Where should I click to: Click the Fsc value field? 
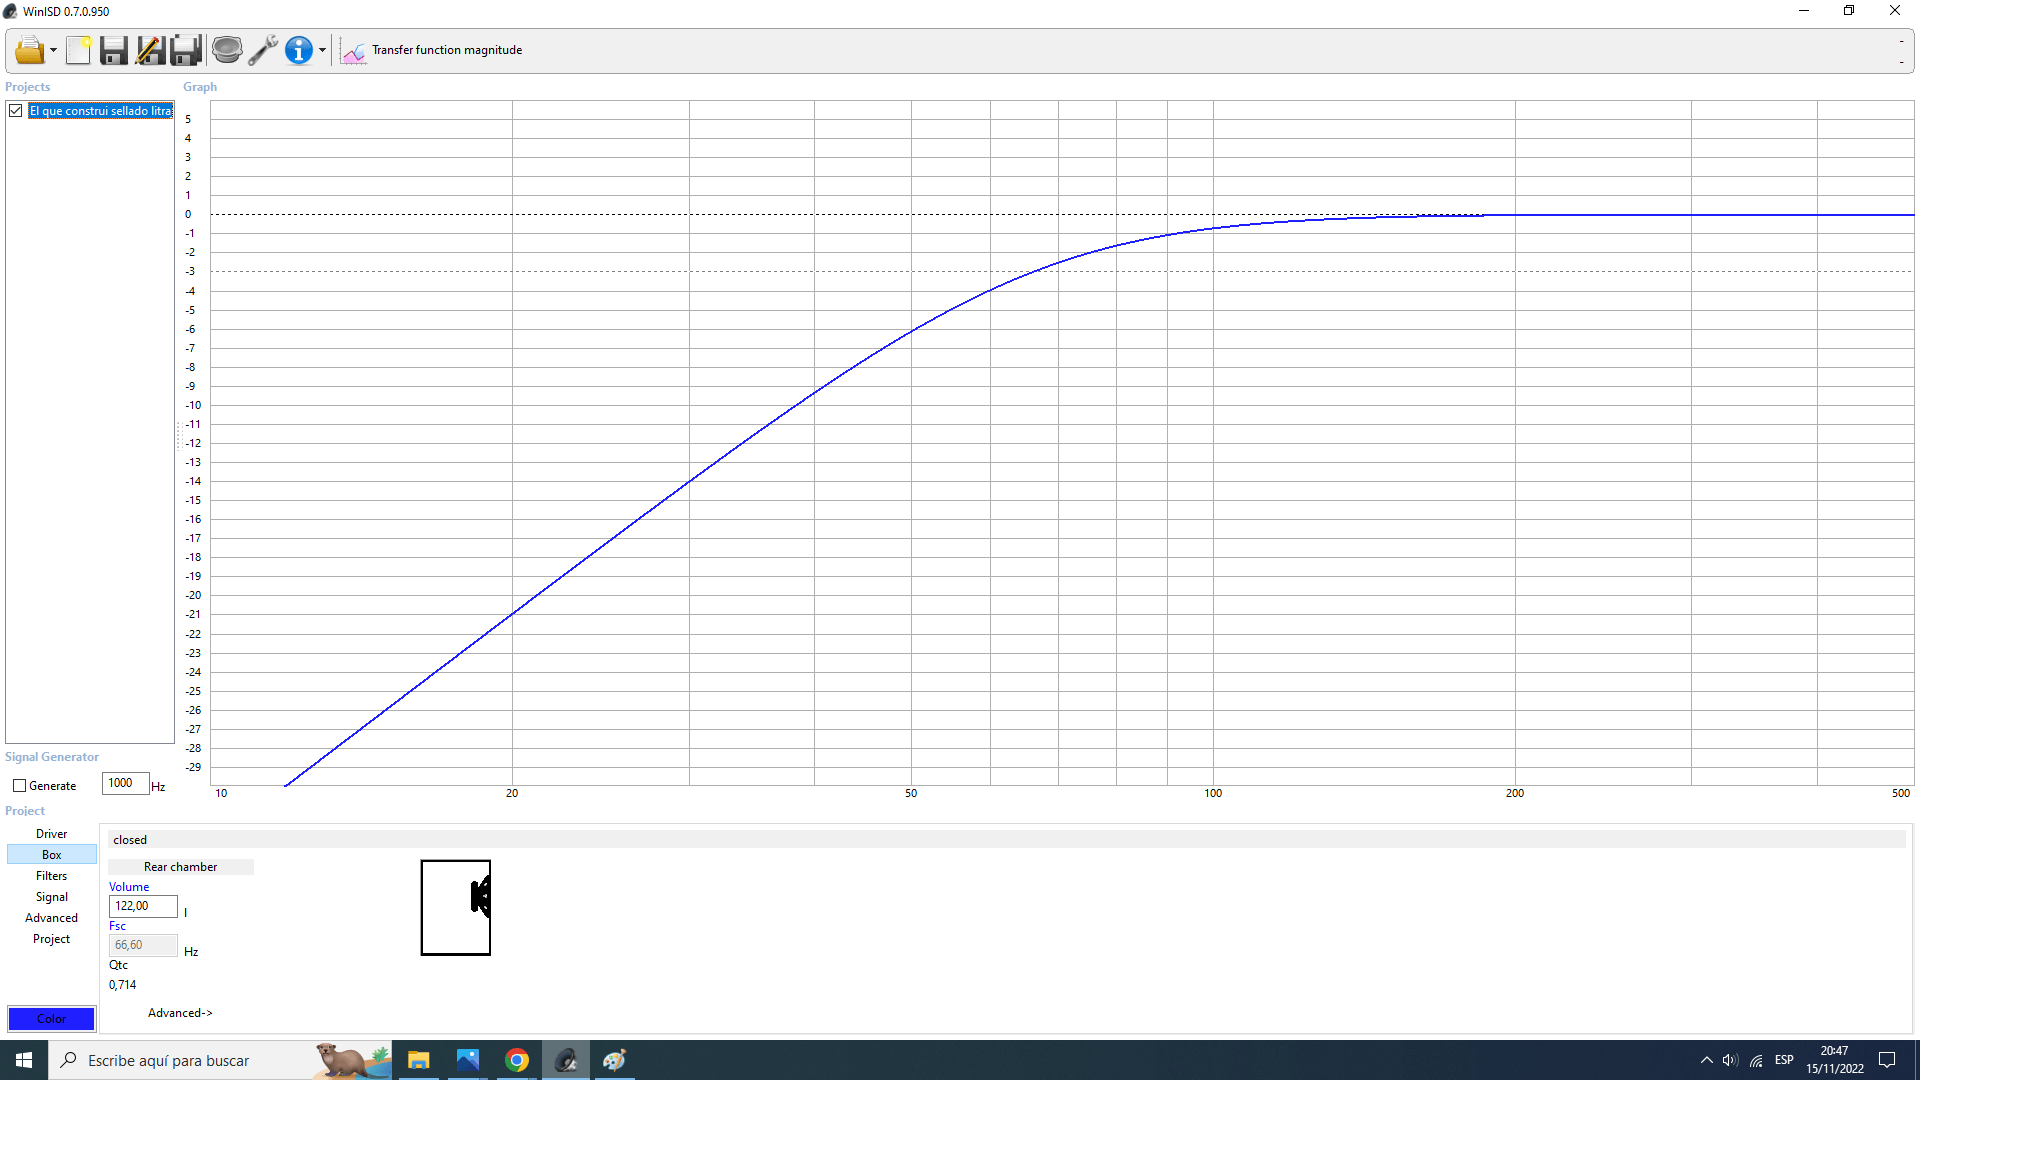pyautogui.click(x=143, y=945)
